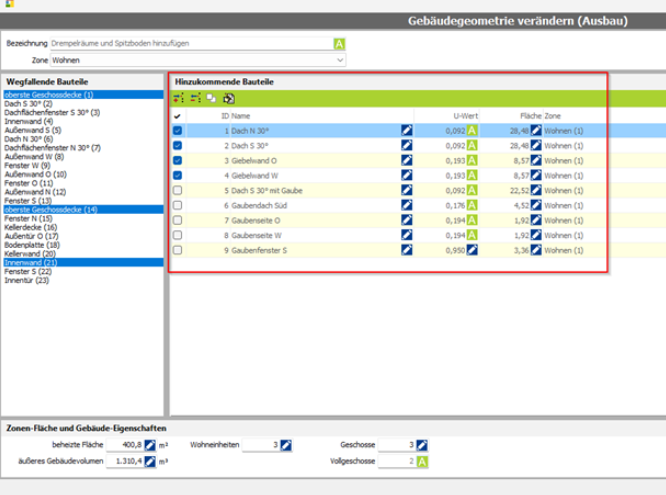This screenshot has width=666, height=495.
Task: Sort table by Name column header
Action: (244, 116)
